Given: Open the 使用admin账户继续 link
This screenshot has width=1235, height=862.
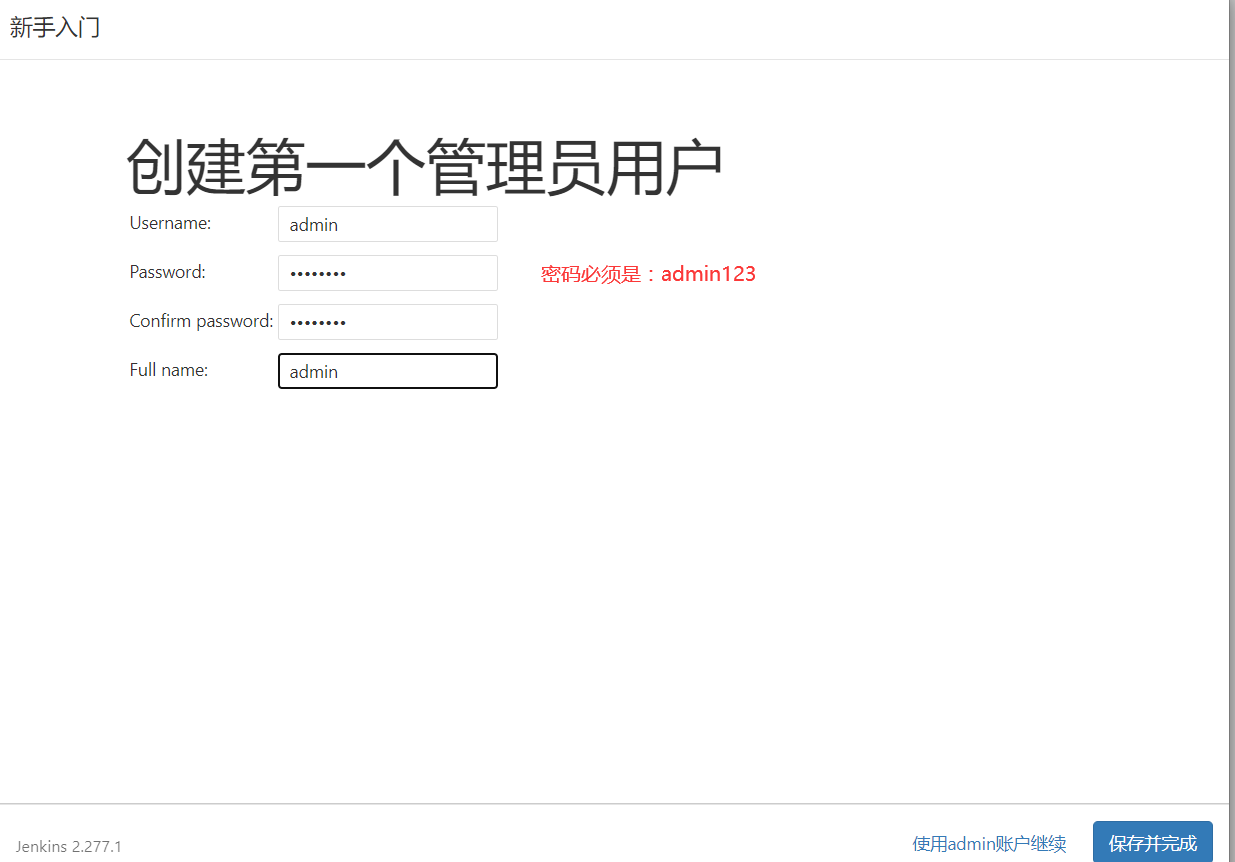Looking at the screenshot, I should pyautogui.click(x=989, y=844).
